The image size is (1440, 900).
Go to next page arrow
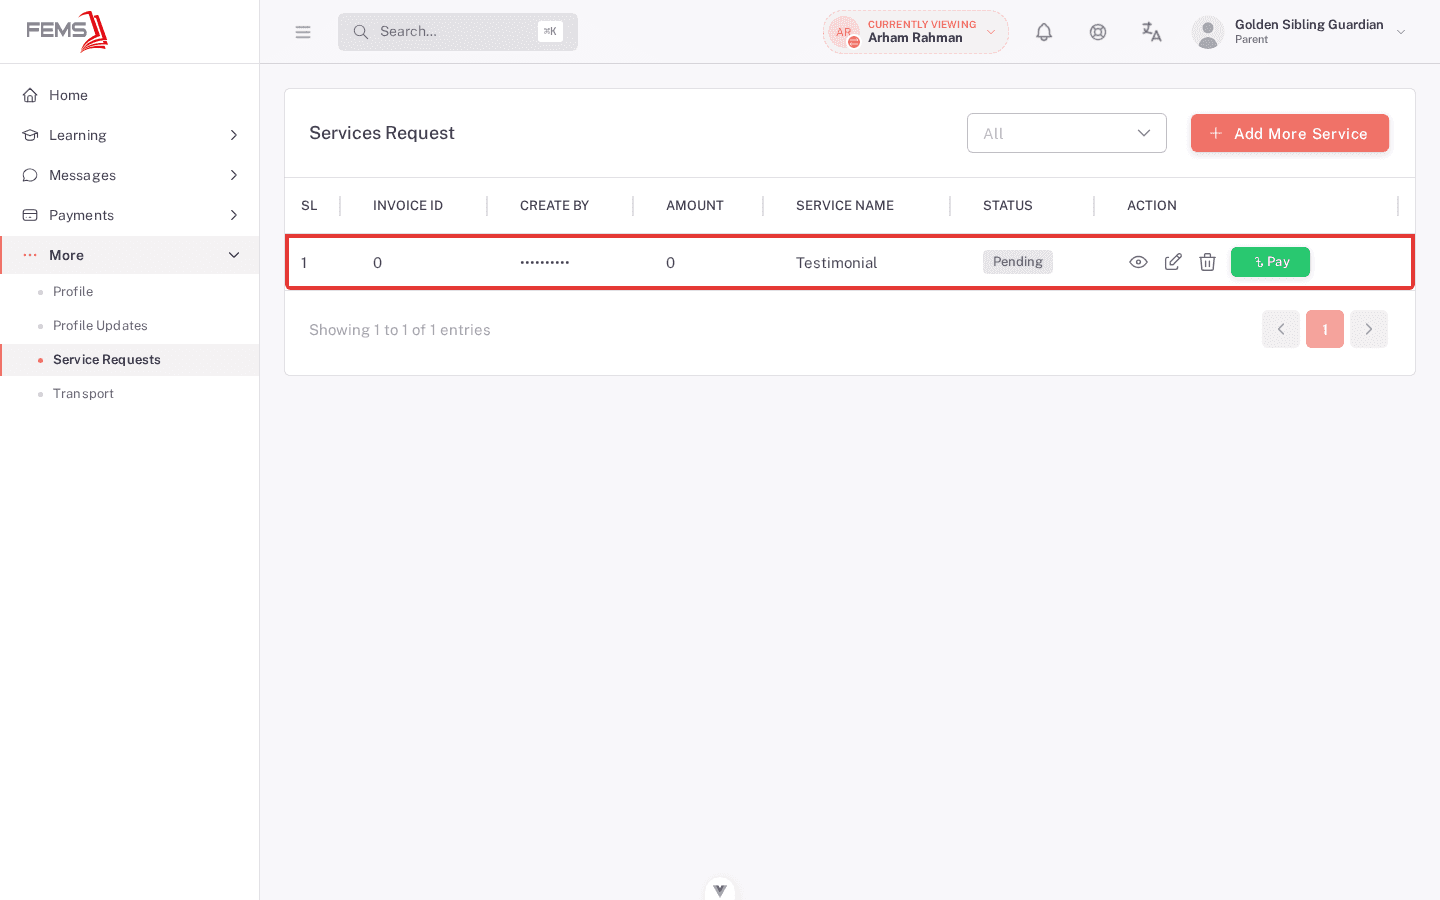[1369, 329]
